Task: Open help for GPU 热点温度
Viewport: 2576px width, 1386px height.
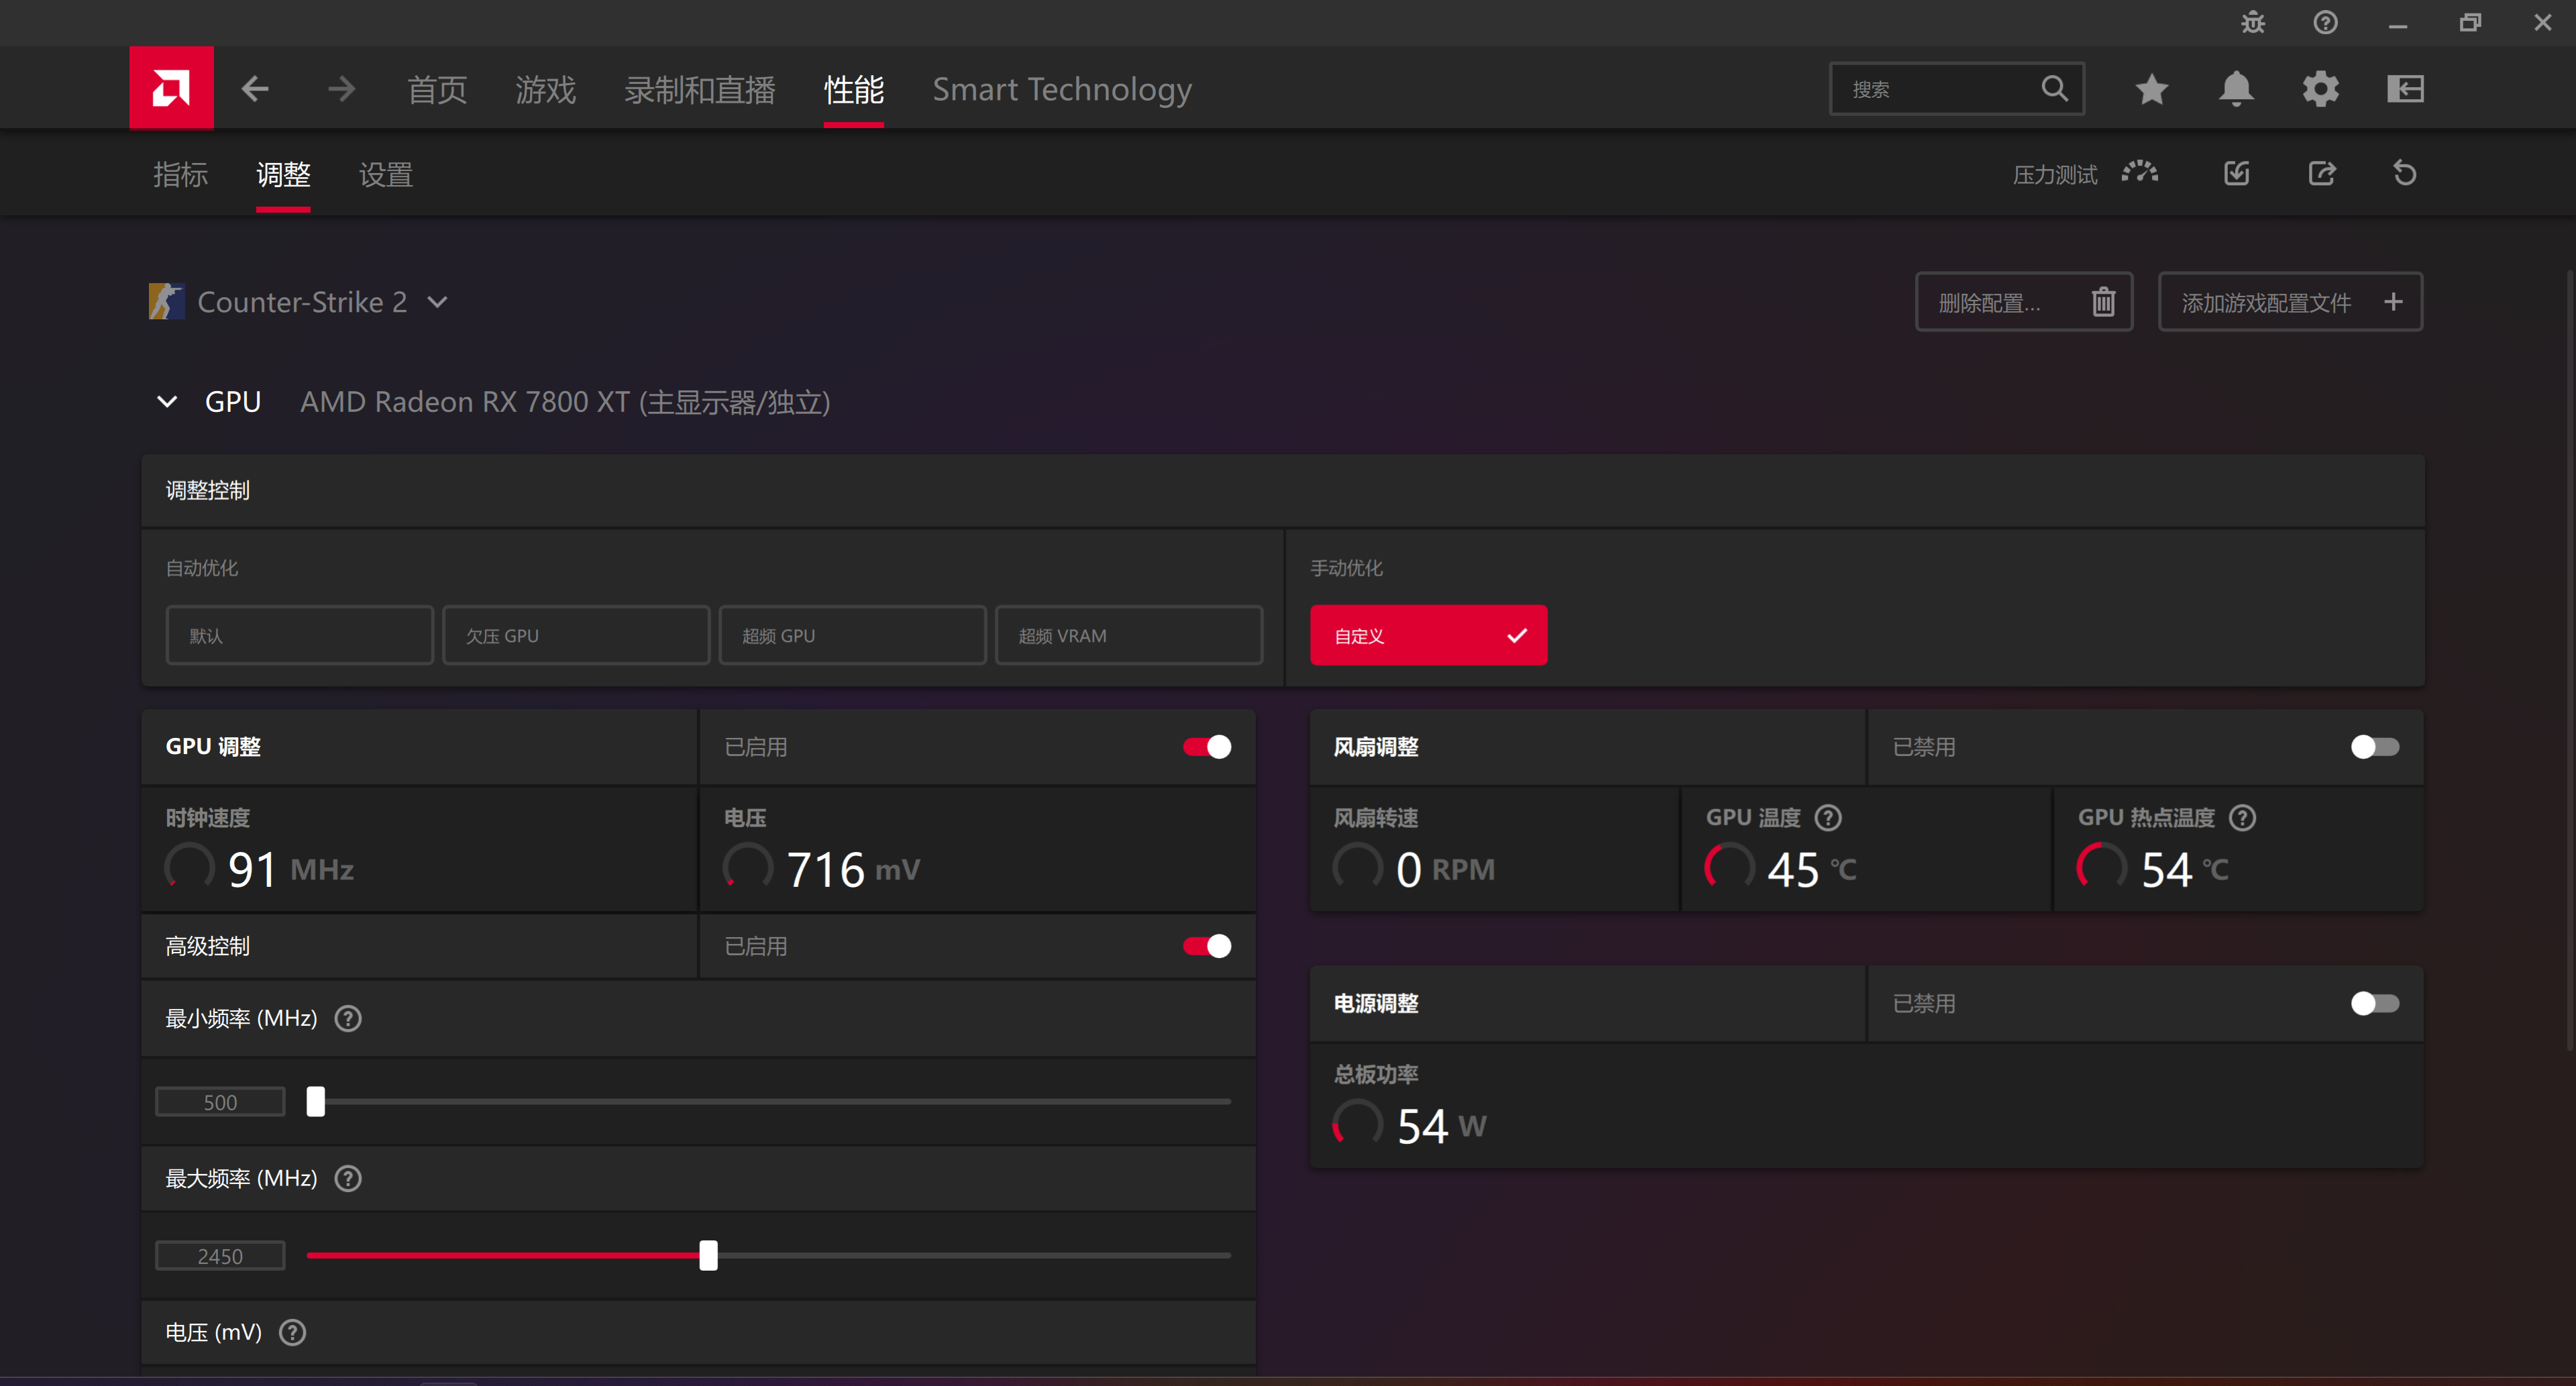Action: tap(2242, 817)
